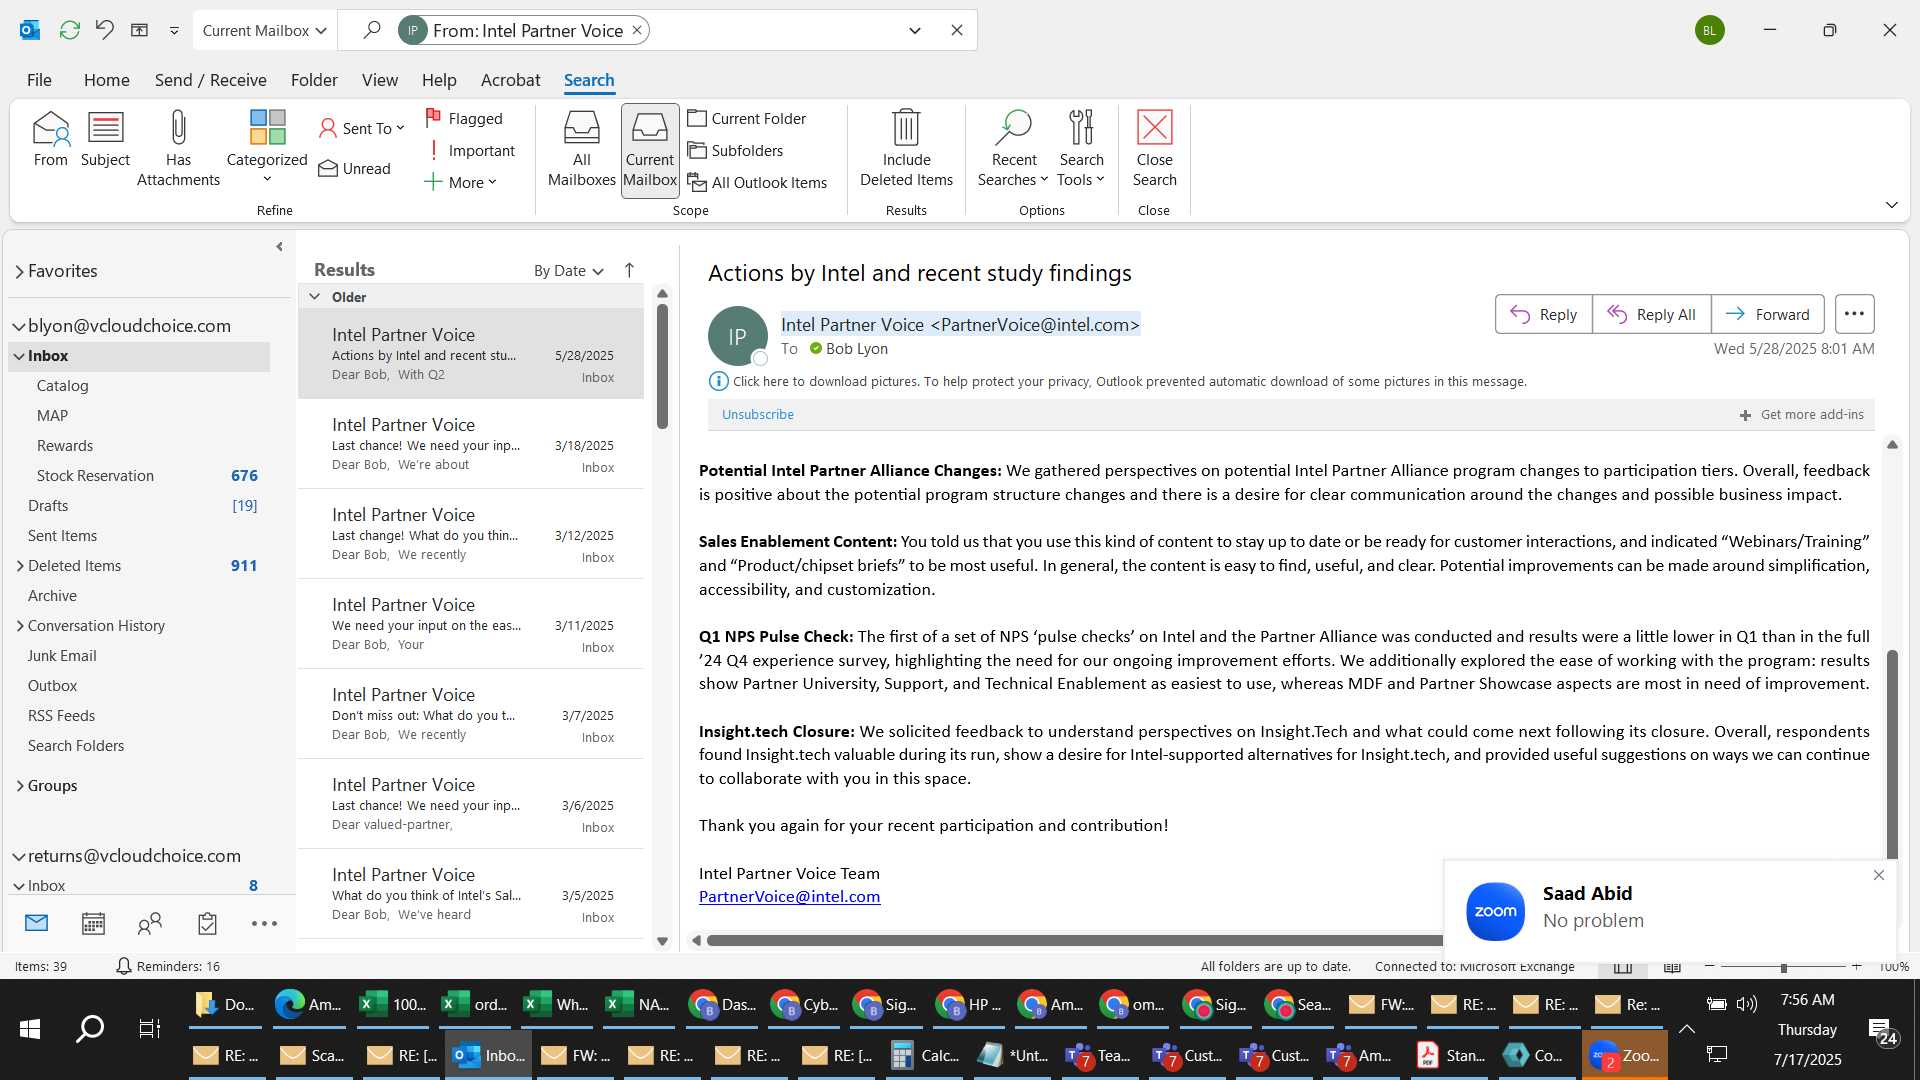Image resolution: width=1920 pixels, height=1080 pixels.
Task: Filter results by Unread envelope
Action: point(355,168)
